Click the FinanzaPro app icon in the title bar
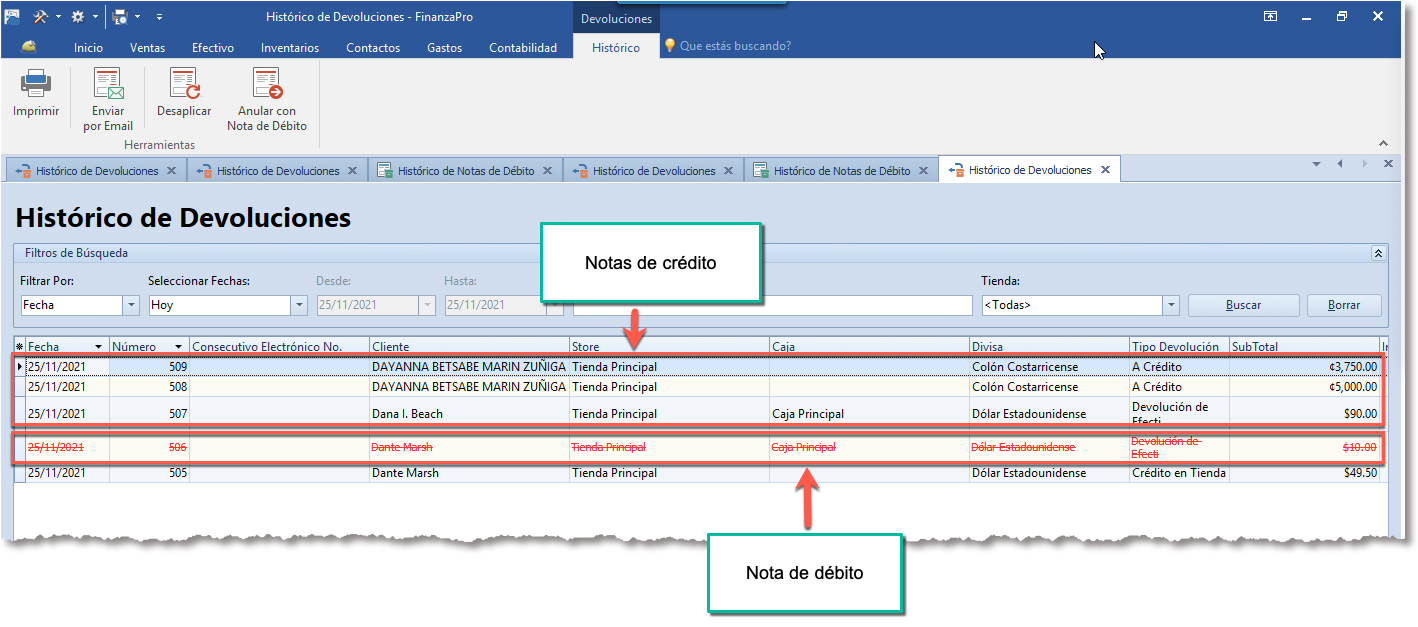This screenshot has height=627, width=1418. coord(13,16)
